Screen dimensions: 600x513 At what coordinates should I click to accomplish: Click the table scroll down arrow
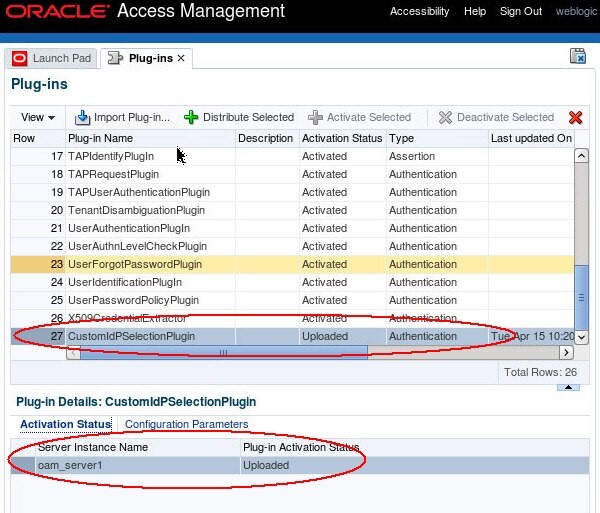pyautogui.click(x=581, y=337)
